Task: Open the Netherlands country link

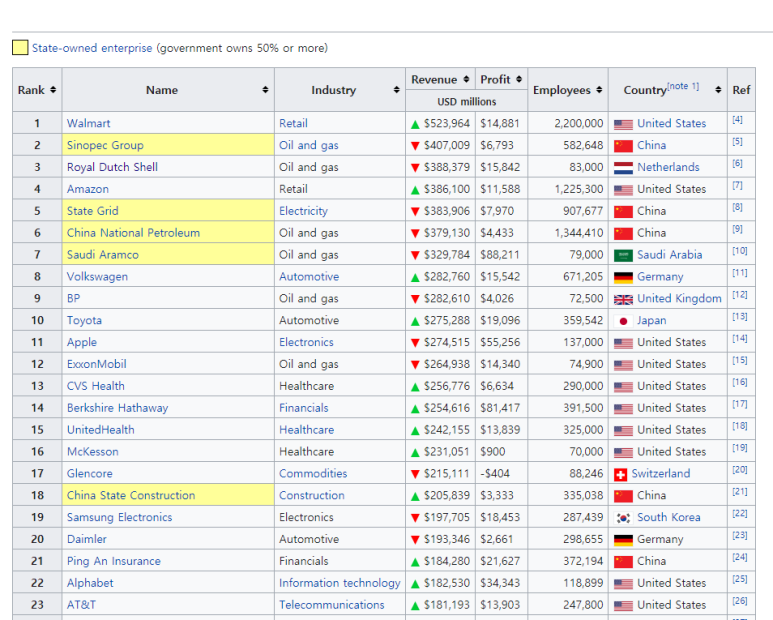Action: point(668,167)
